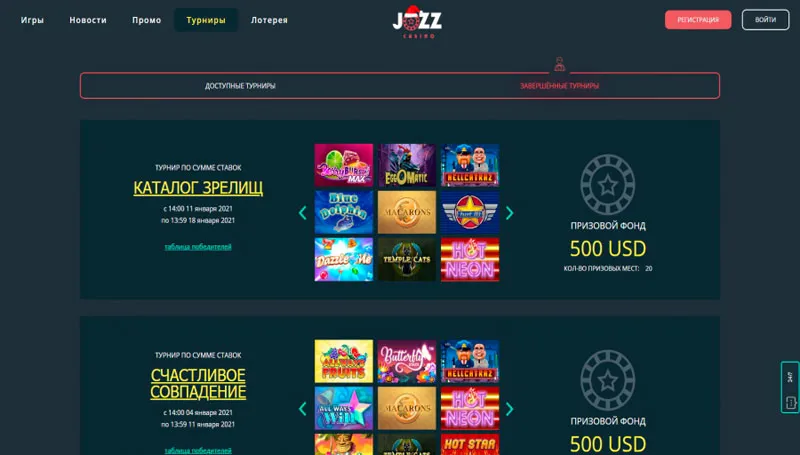This screenshot has height=455, width=800.
Task: Switch to the Доступные турниры tab
Action: point(240,86)
